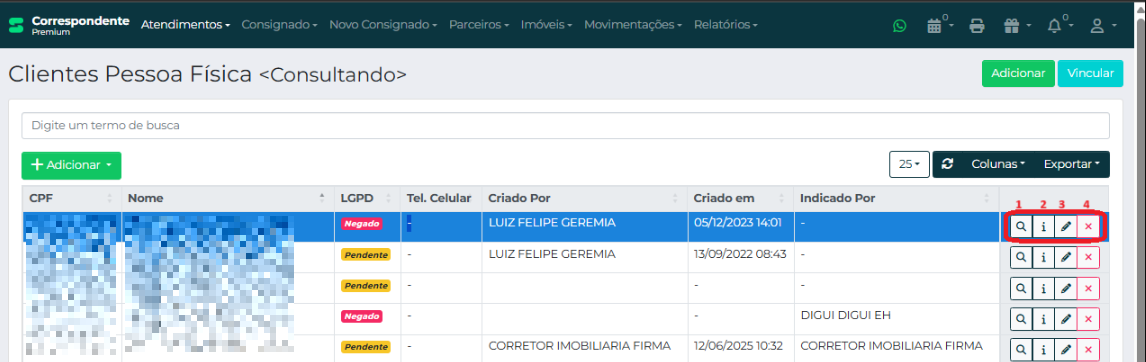
Task: Click the delete X in the 12/06/2025 row
Action: pyautogui.click(x=1088, y=350)
